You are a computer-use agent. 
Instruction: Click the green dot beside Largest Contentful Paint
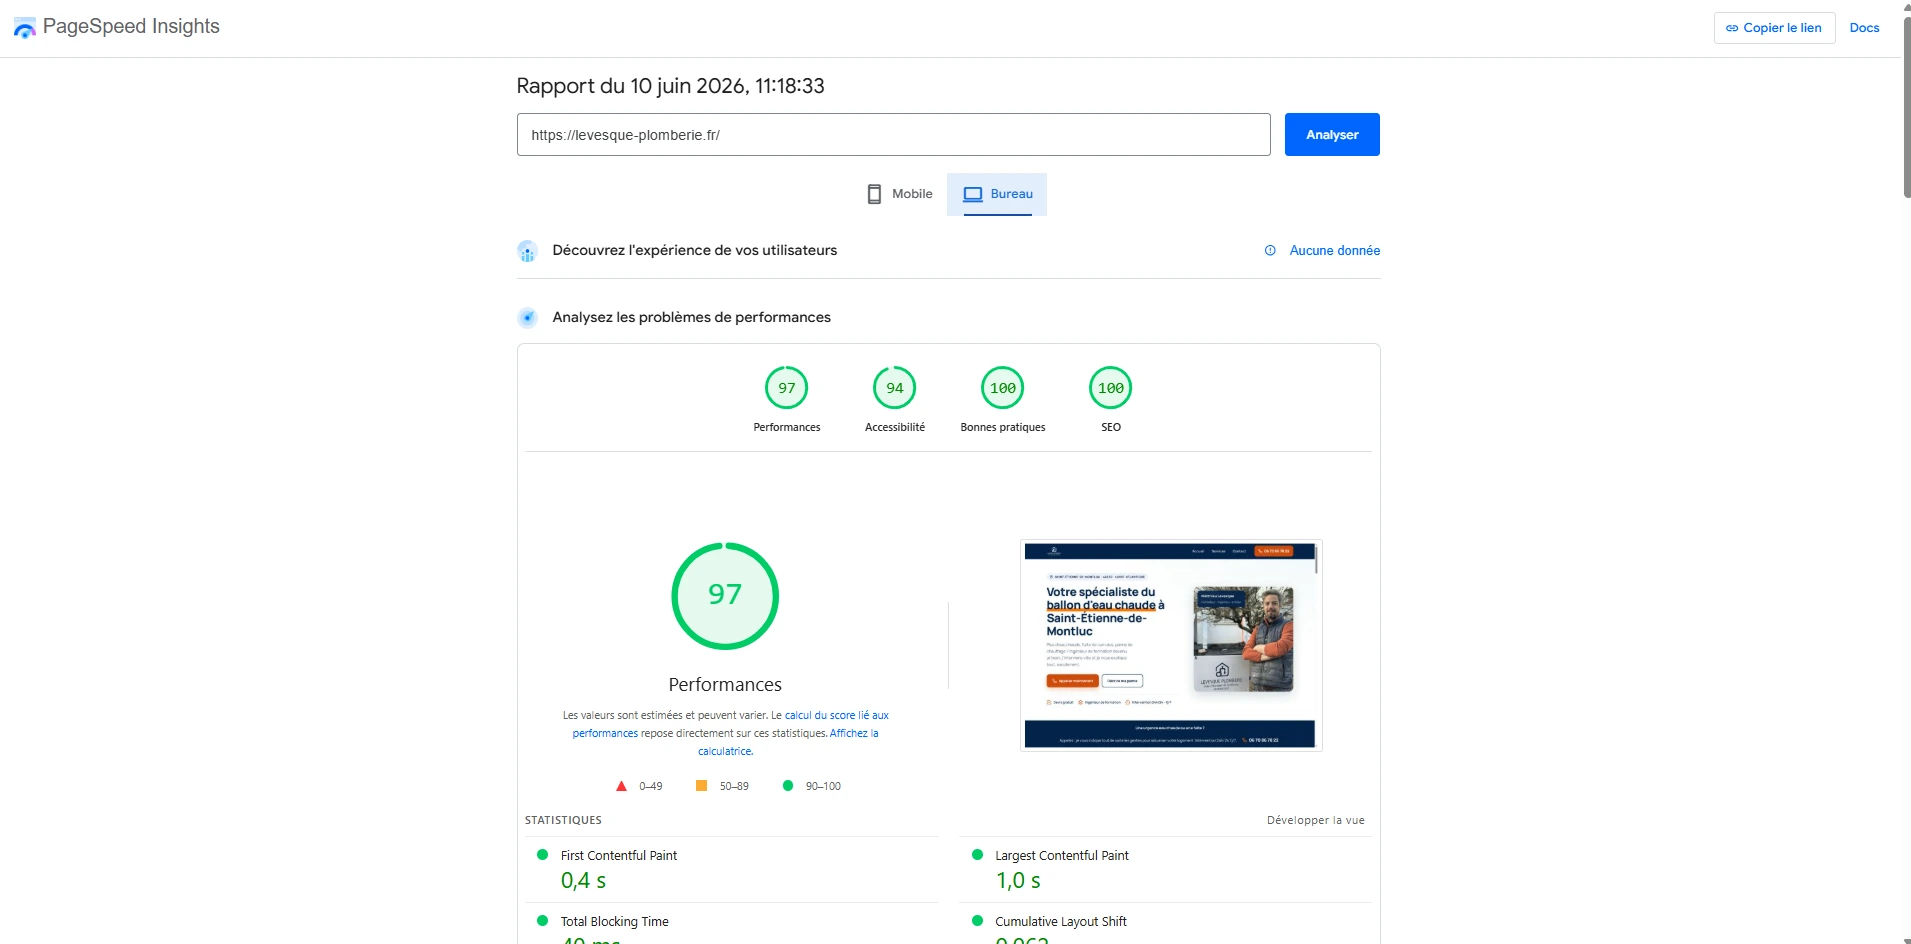coord(977,855)
